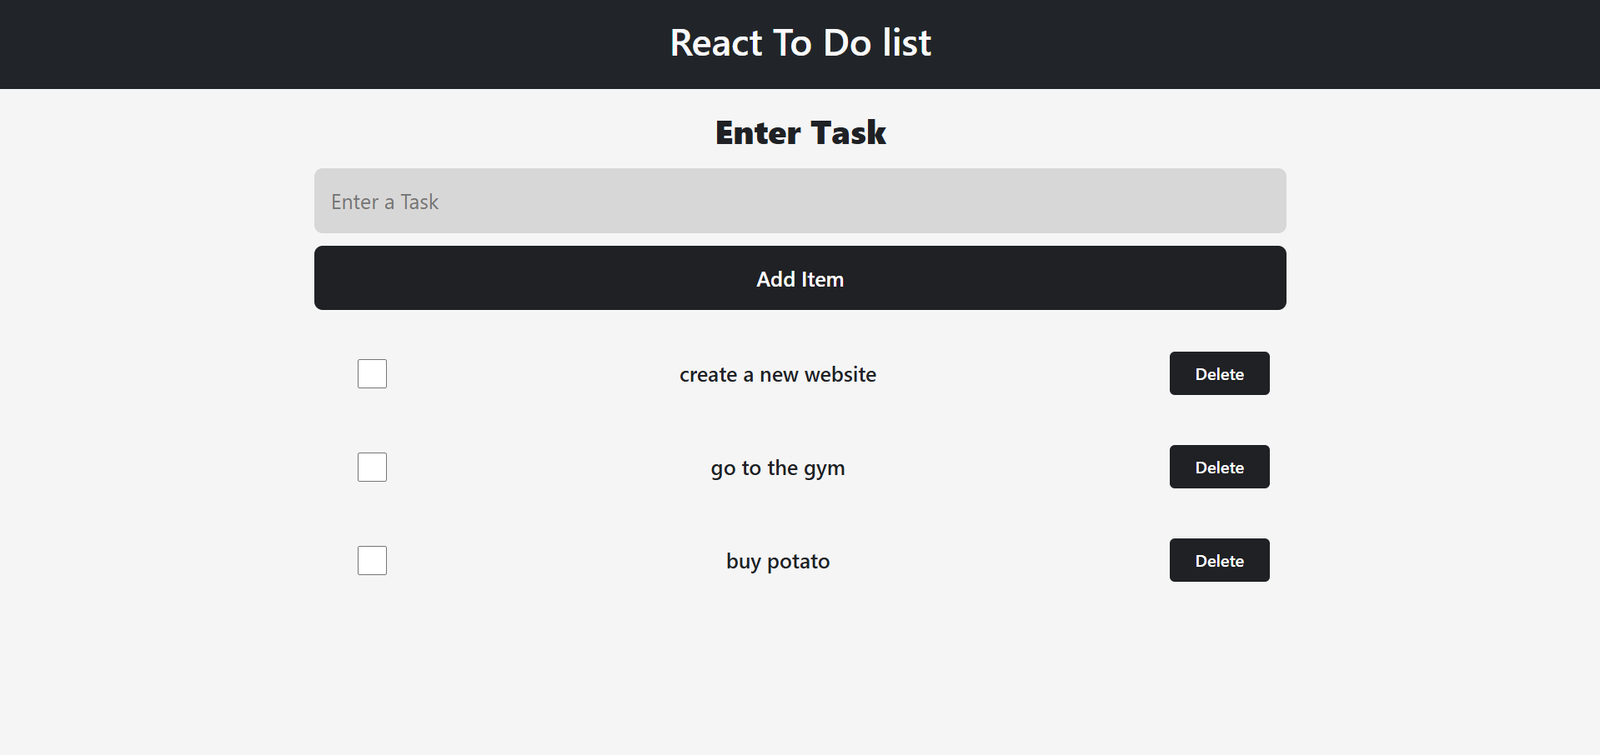Toggle completion of the first task

click(x=372, y=374)
